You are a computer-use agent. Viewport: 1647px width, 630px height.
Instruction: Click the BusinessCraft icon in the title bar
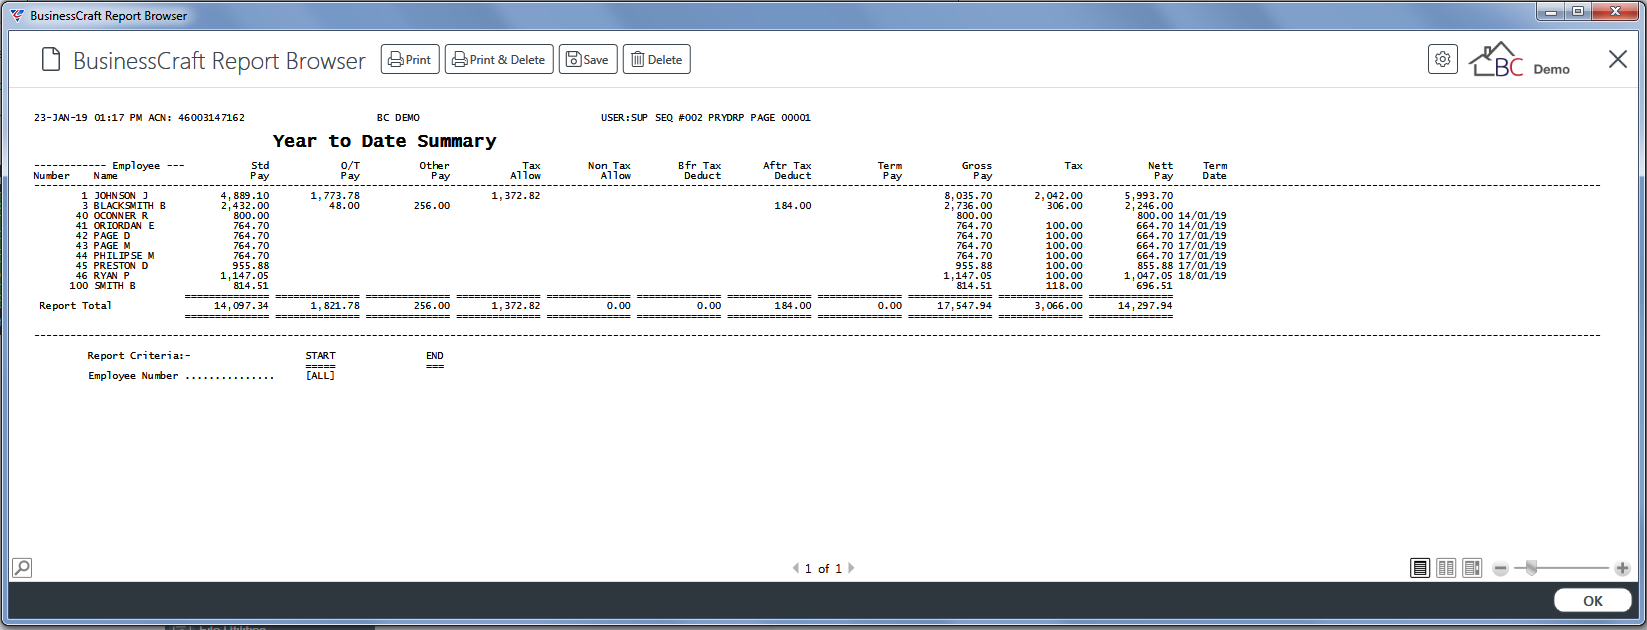click(17, 15)
